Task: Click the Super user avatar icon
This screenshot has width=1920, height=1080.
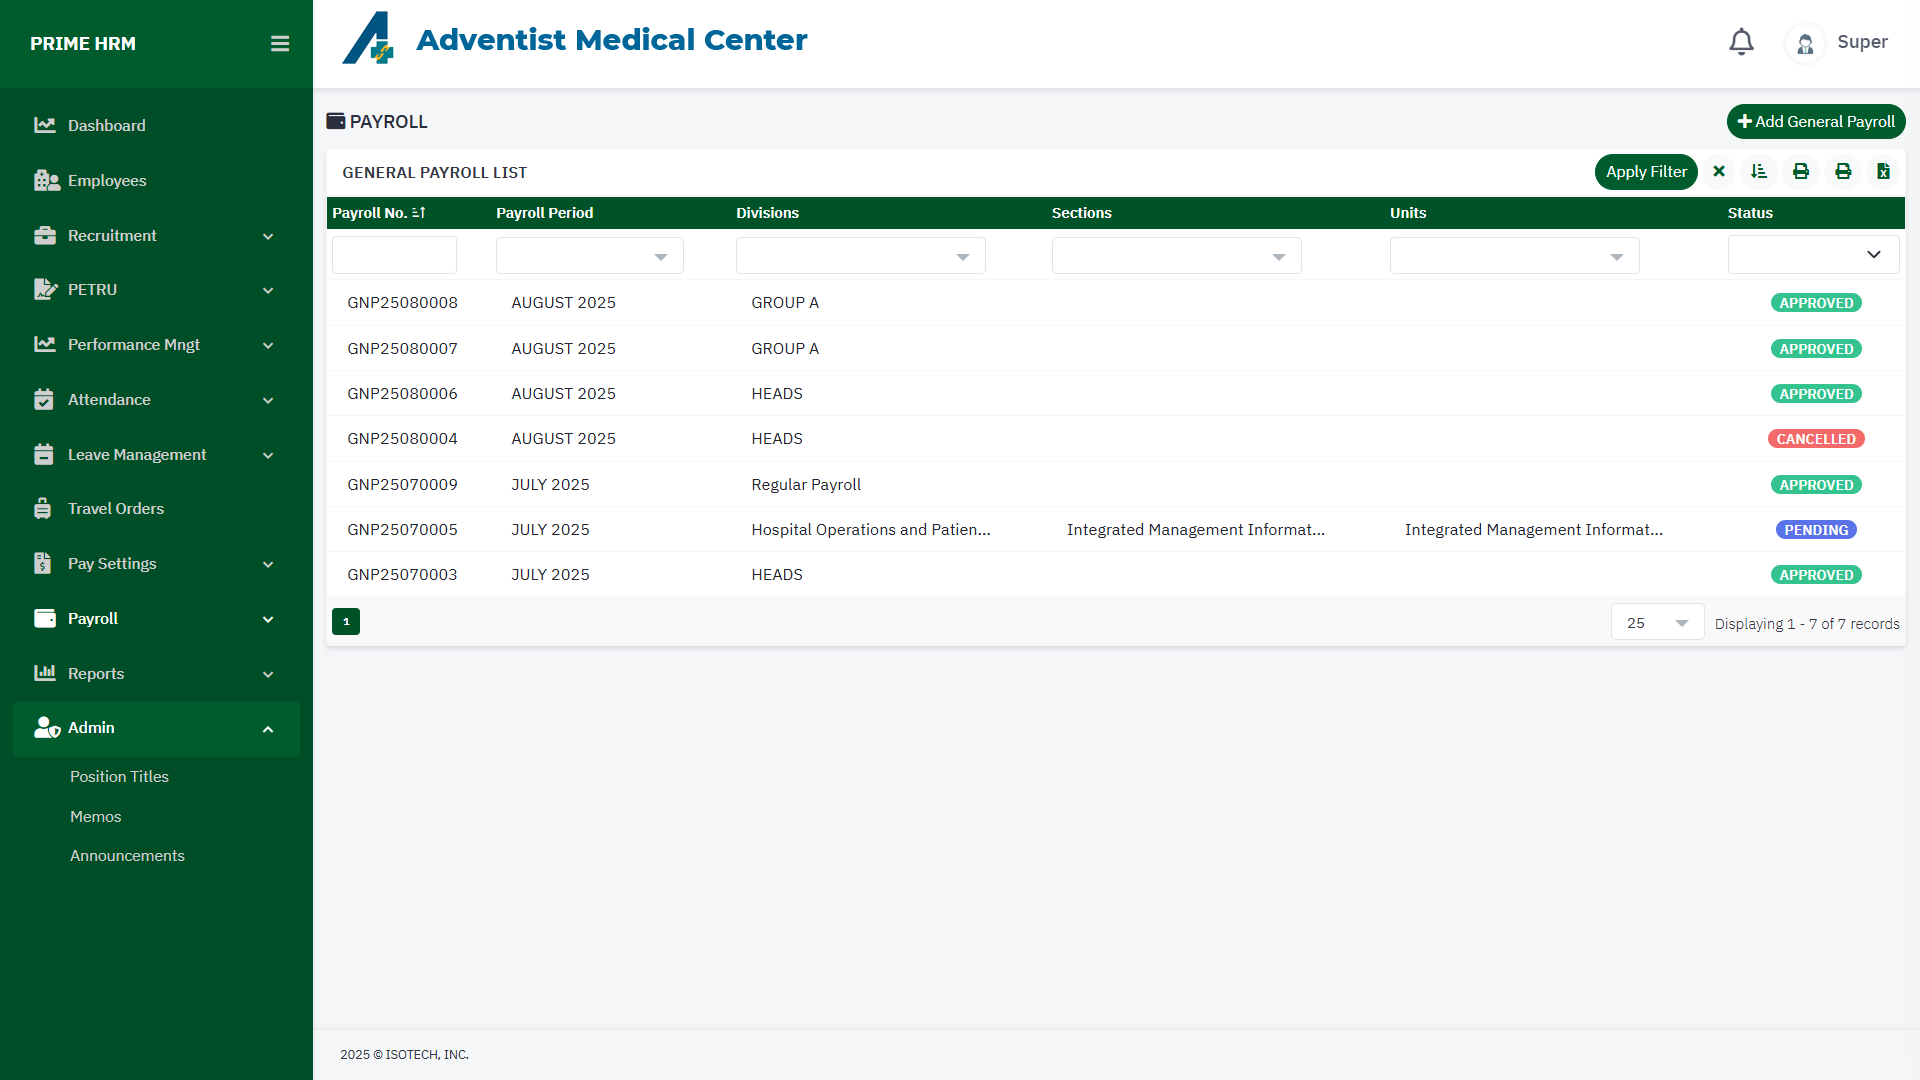Action: [1805, 43]
